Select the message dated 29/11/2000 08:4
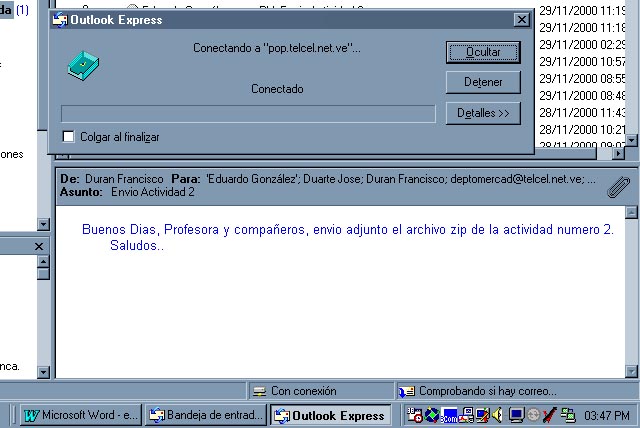This screenshot has height=428, width=640. (582, 95)
